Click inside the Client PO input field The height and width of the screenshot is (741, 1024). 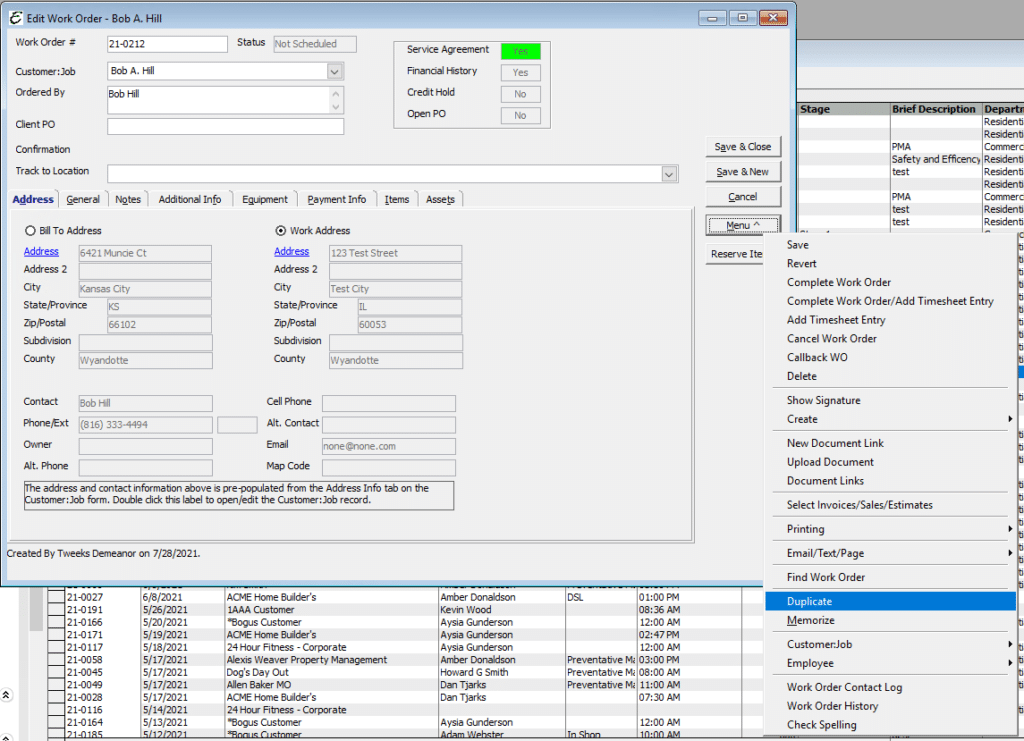[x=225, y=126]
